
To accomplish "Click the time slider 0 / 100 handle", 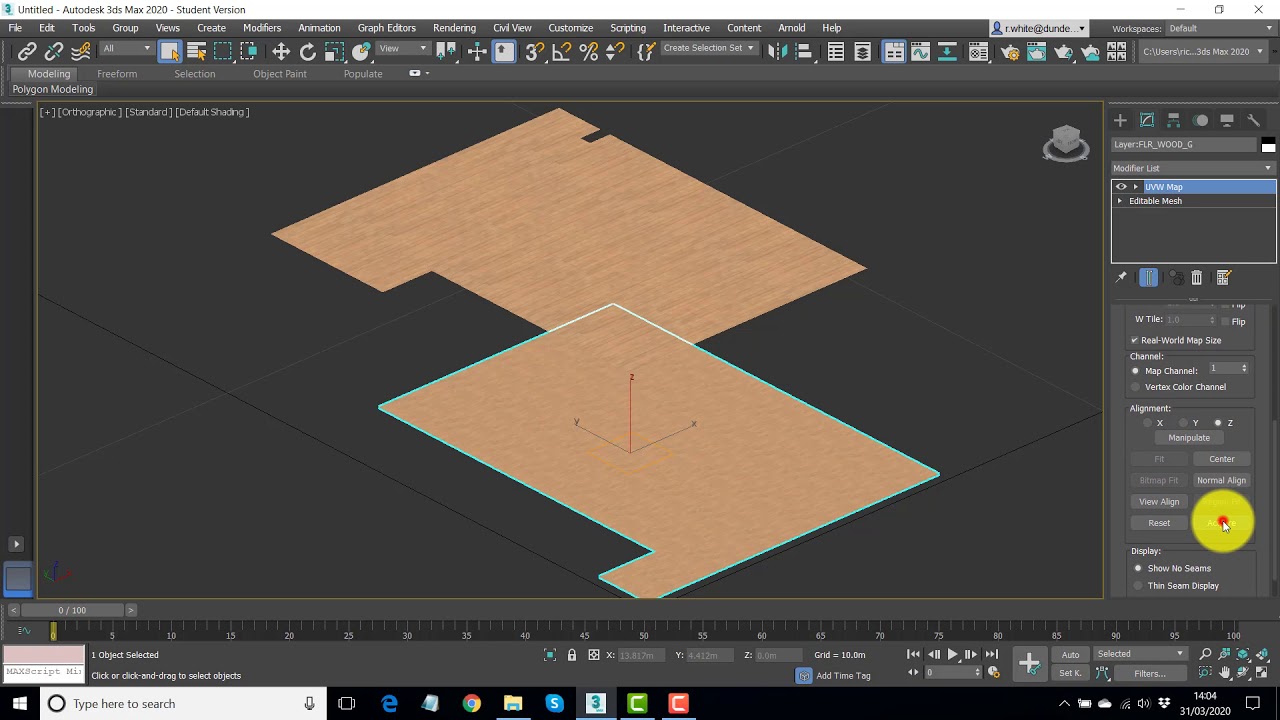I will pos(72,610).
